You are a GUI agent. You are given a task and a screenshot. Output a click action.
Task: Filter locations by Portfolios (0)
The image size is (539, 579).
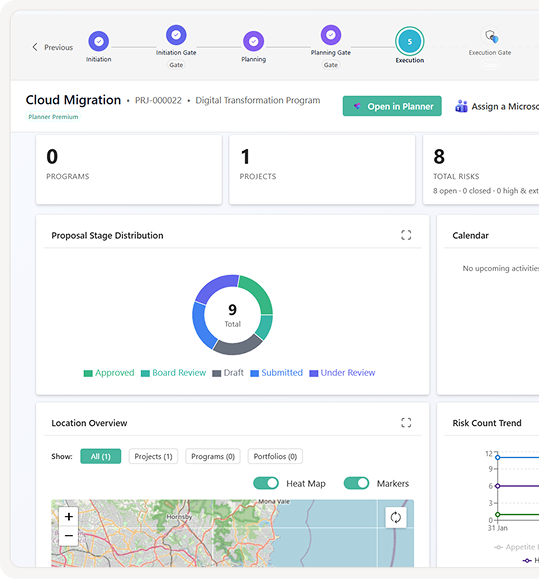click(275, 456)
